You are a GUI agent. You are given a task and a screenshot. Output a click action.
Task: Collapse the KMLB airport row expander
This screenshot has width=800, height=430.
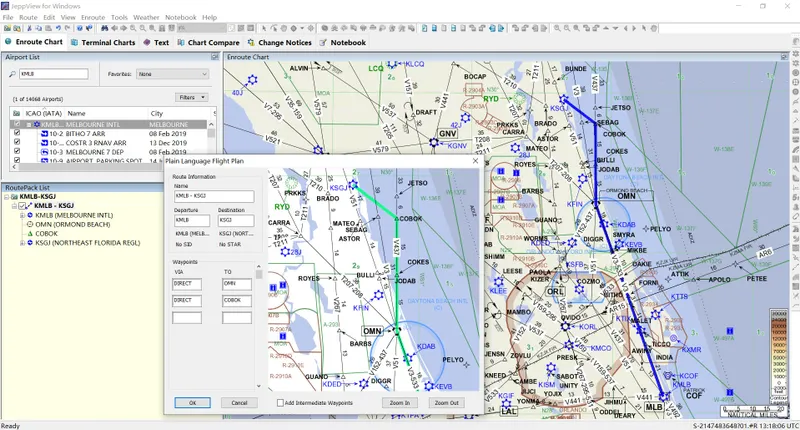[29, 124]
